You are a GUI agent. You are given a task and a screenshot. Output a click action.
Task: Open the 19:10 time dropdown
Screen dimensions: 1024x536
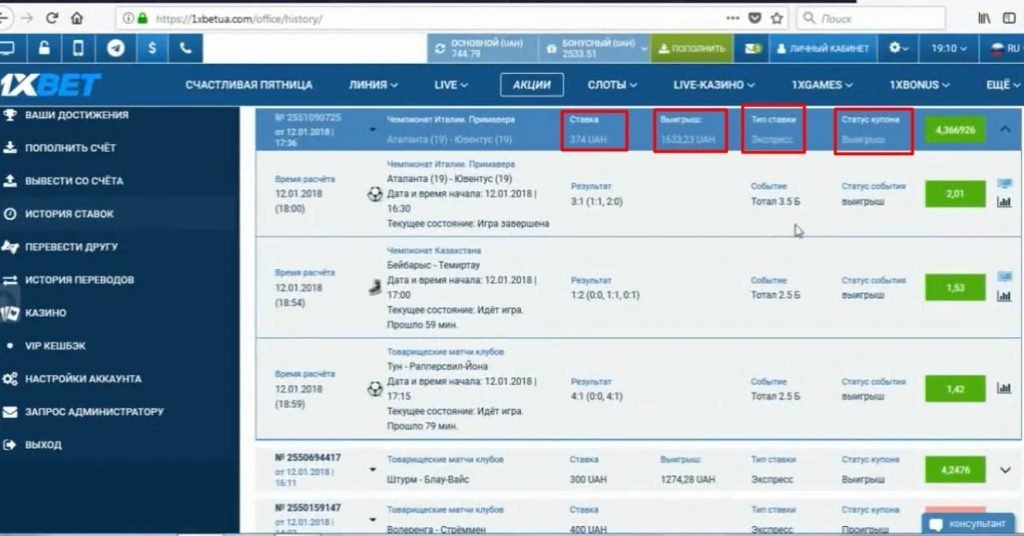(949, 49)
